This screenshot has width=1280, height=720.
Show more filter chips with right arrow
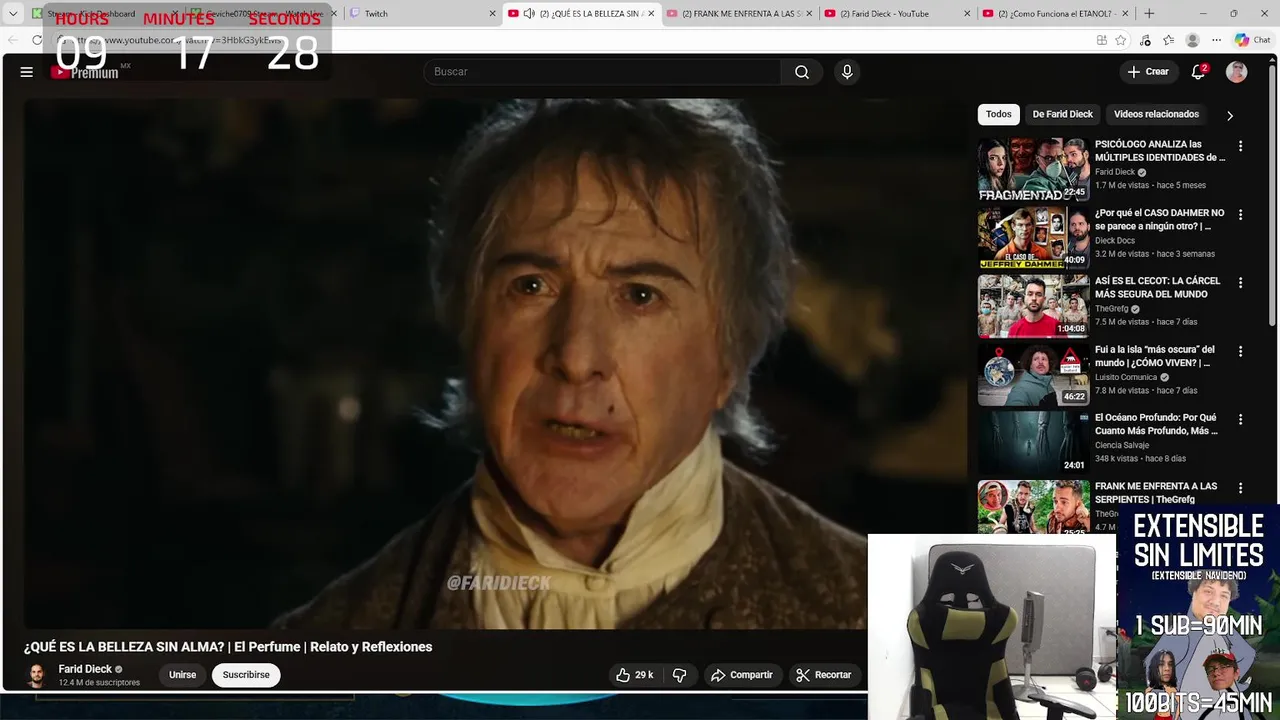1230,115
